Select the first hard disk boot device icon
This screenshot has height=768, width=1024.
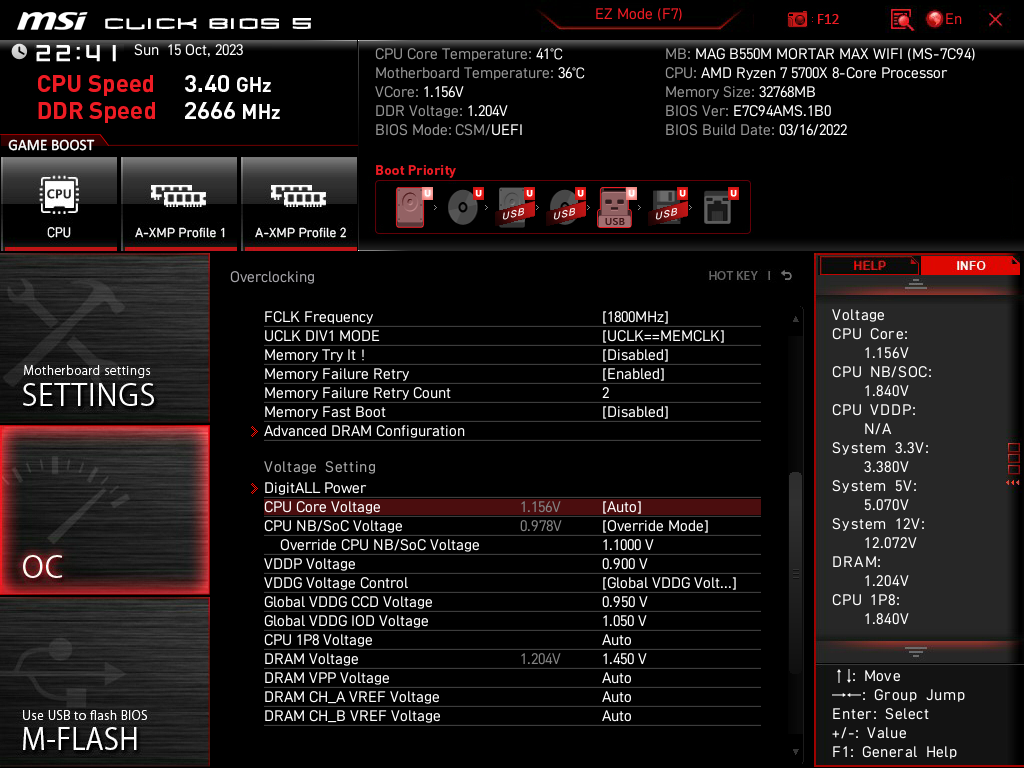click(411, 206)
